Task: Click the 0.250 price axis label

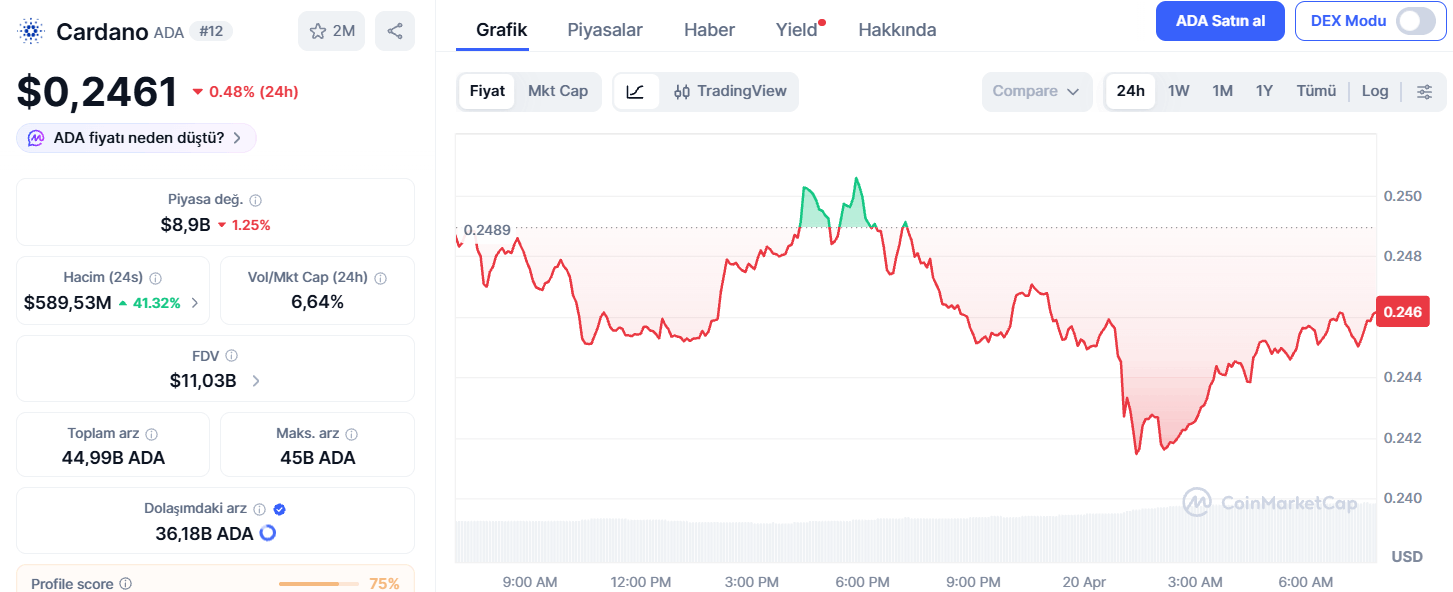Action: [x=1402, y=196]
